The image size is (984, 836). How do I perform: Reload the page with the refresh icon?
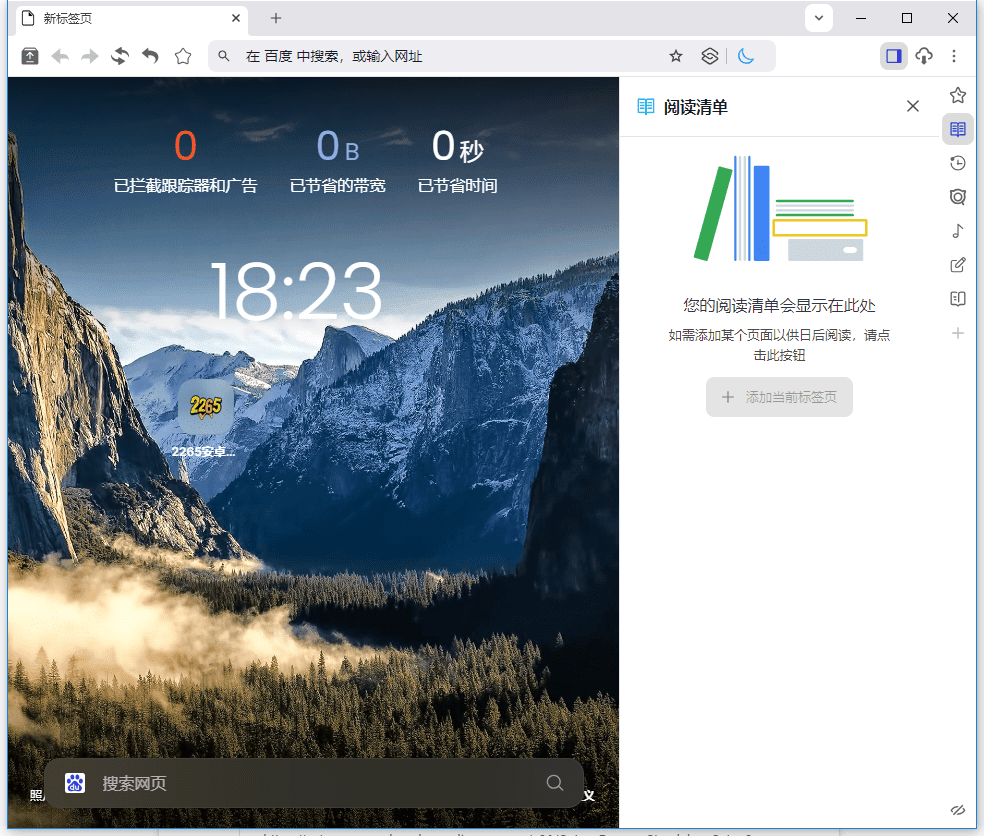(x=119, y=56)
